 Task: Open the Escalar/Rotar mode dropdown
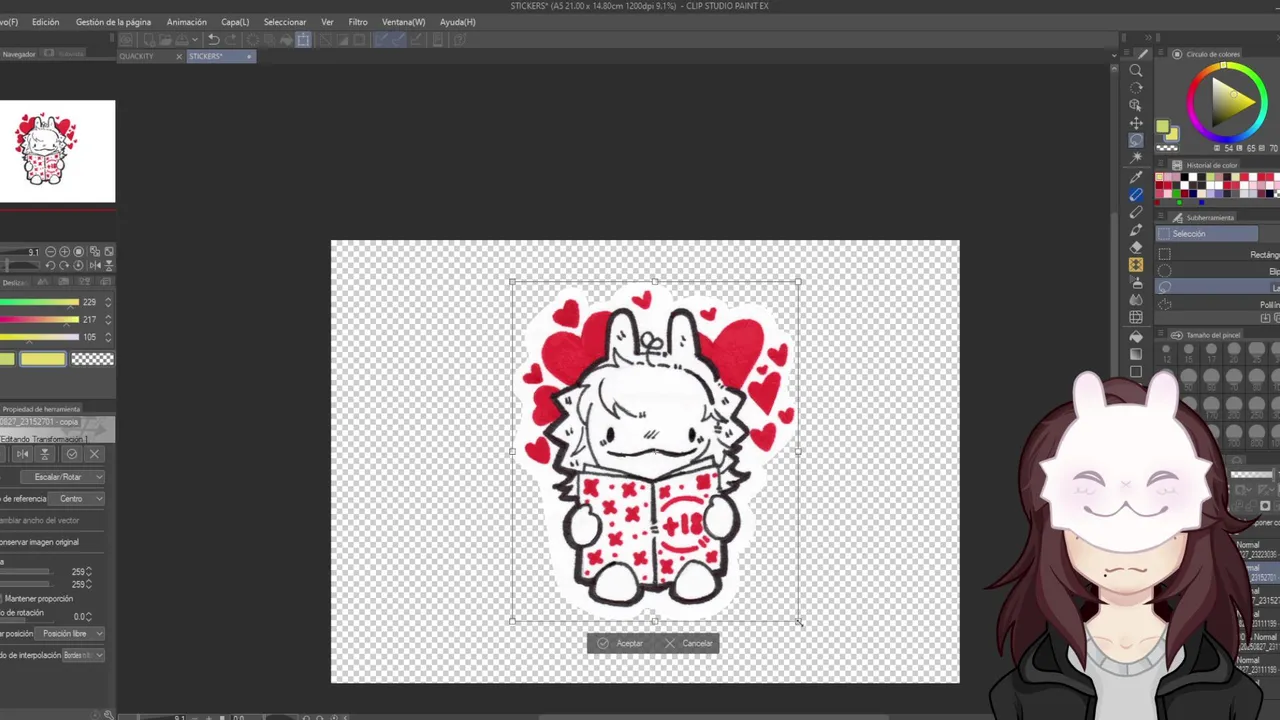tap(64, 477)
